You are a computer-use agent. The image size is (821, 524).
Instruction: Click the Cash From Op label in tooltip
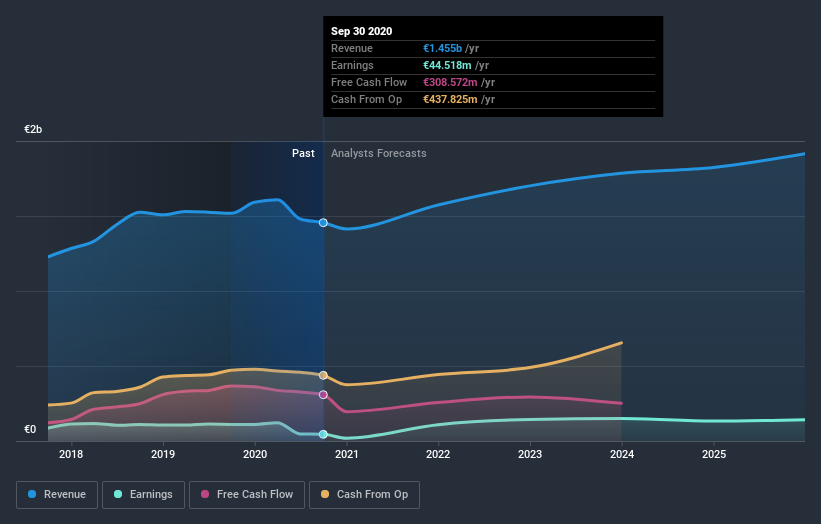click(x=367, y=99)
